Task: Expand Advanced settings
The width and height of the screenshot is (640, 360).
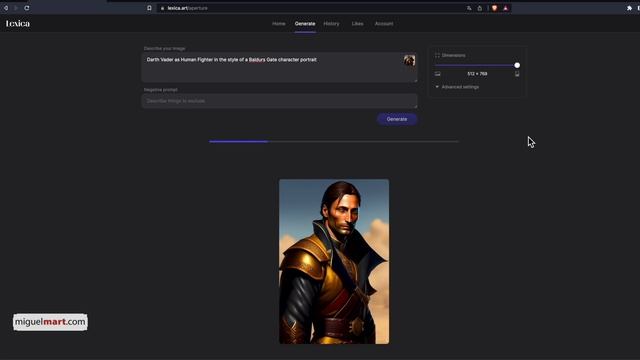Action: tap(457, 87)
